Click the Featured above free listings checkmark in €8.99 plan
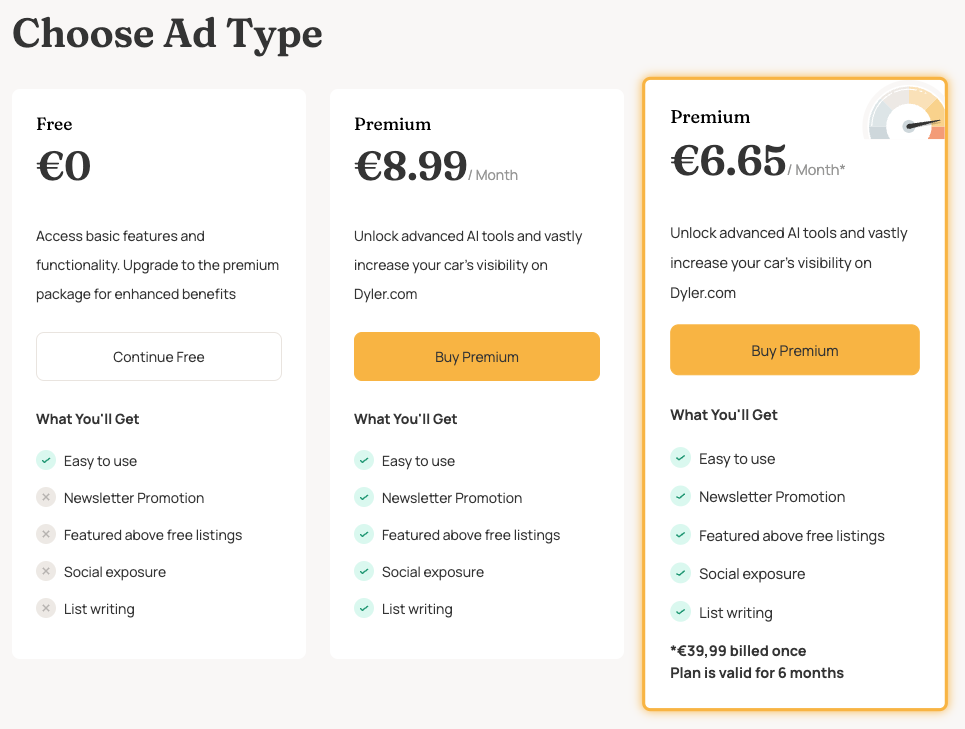 click(x=364, y=535)
